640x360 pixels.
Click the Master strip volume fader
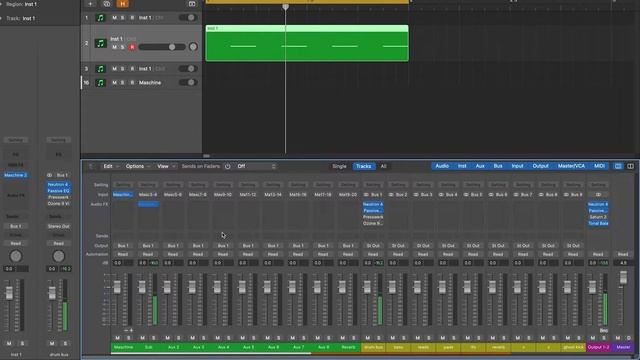click(x=623, y=278)
